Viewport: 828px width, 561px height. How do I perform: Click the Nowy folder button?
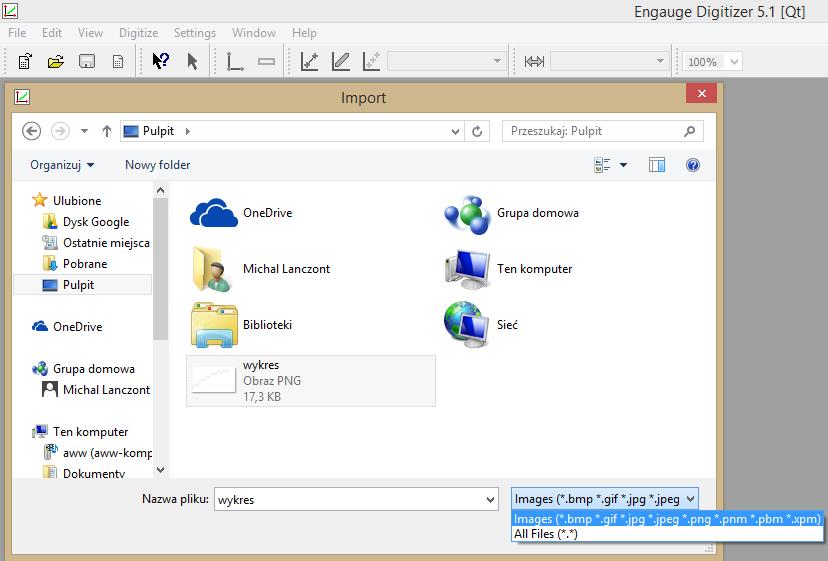(x=157, y=165)
